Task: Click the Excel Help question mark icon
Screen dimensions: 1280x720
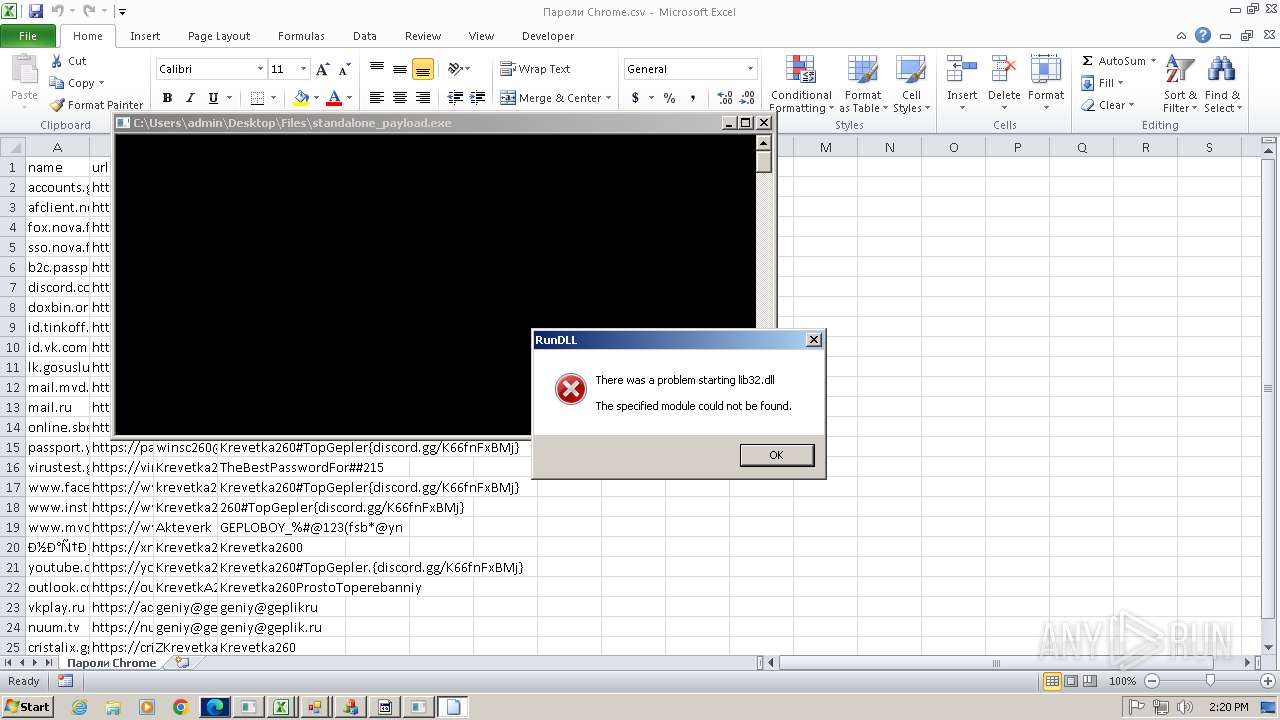Action: click(x=1203, y=36)
